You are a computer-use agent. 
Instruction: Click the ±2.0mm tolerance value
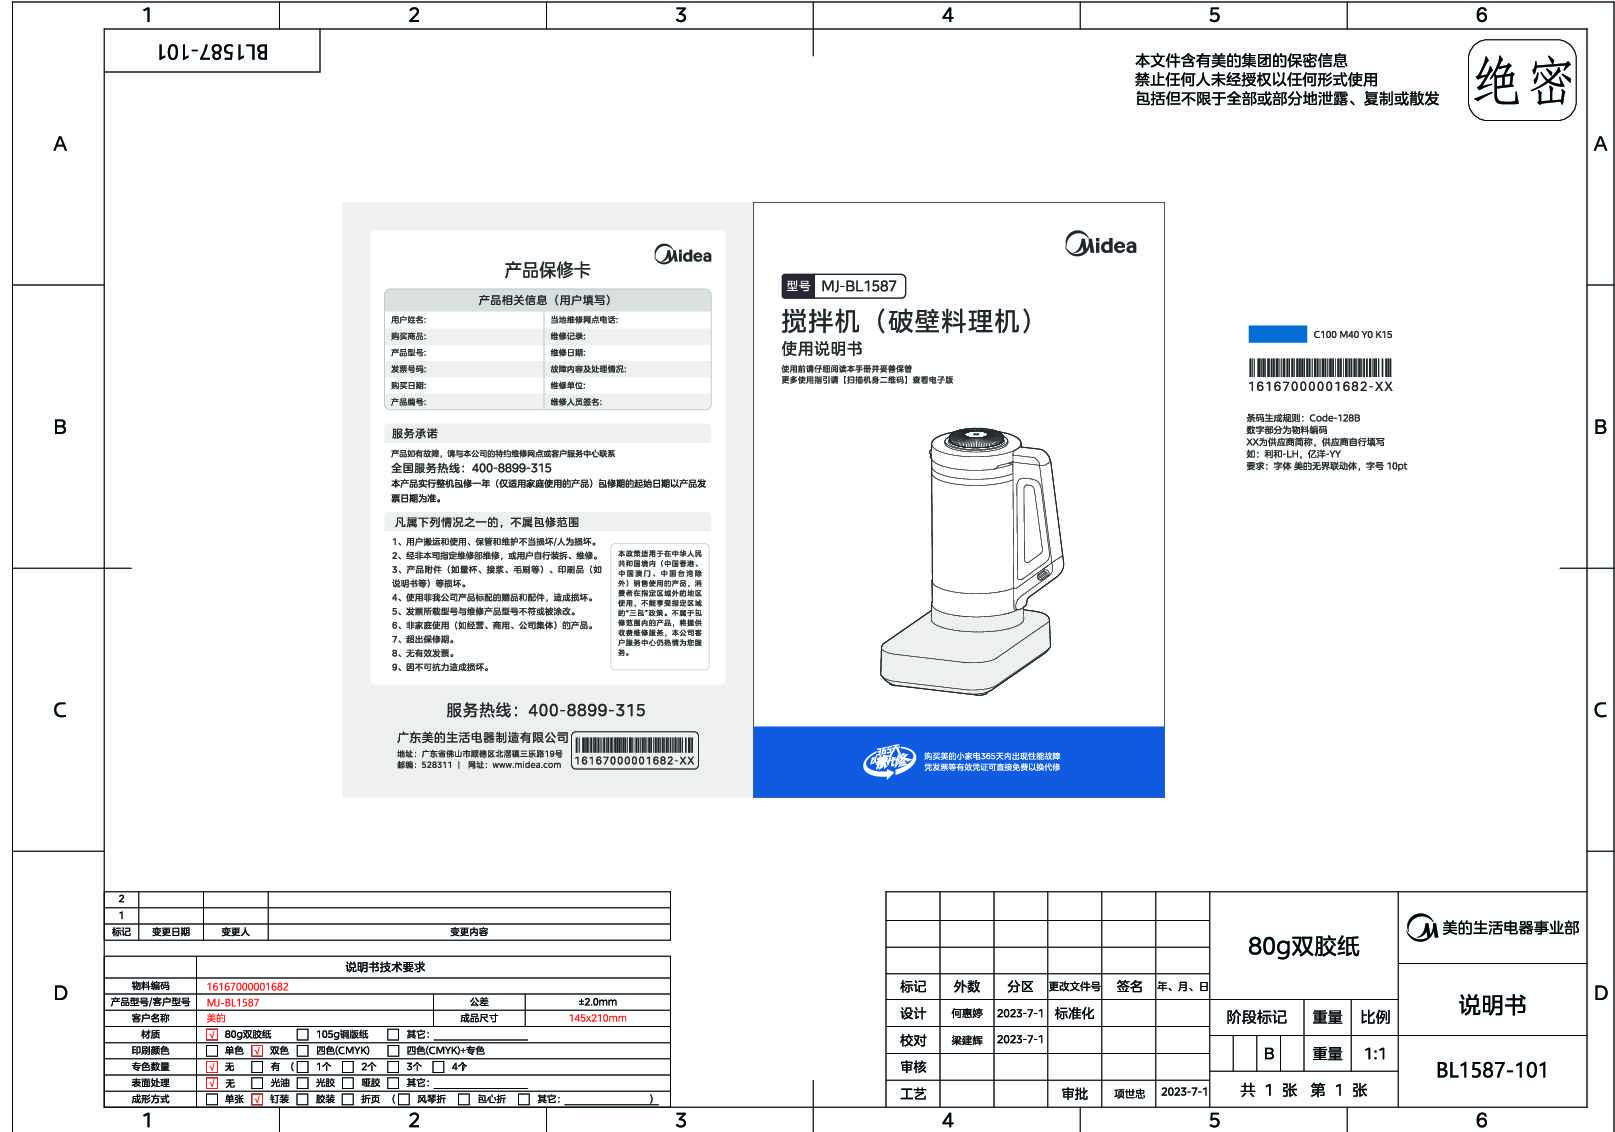coord(597,1002)
